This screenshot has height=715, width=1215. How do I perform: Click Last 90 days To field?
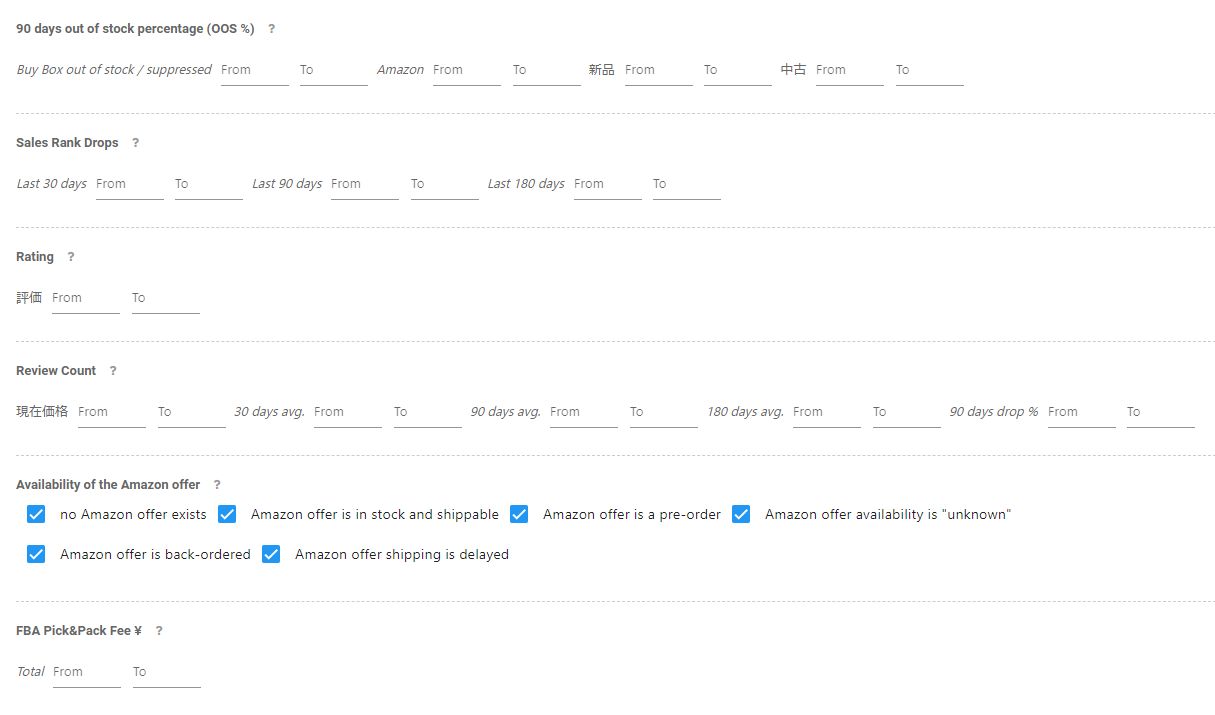(x=445, y=184)
